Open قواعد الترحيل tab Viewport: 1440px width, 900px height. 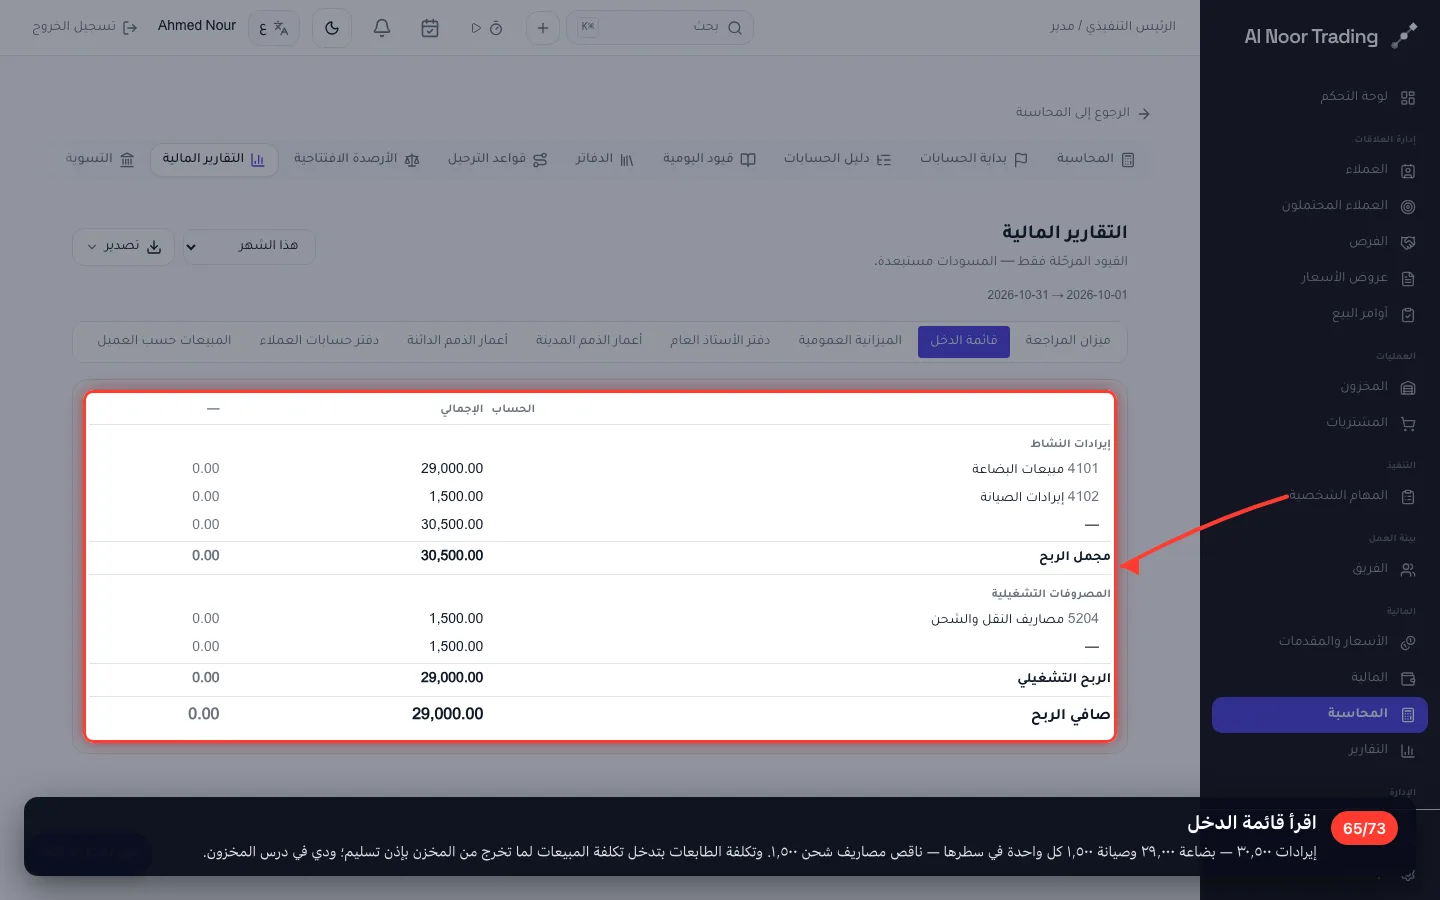tap(497, 159)
